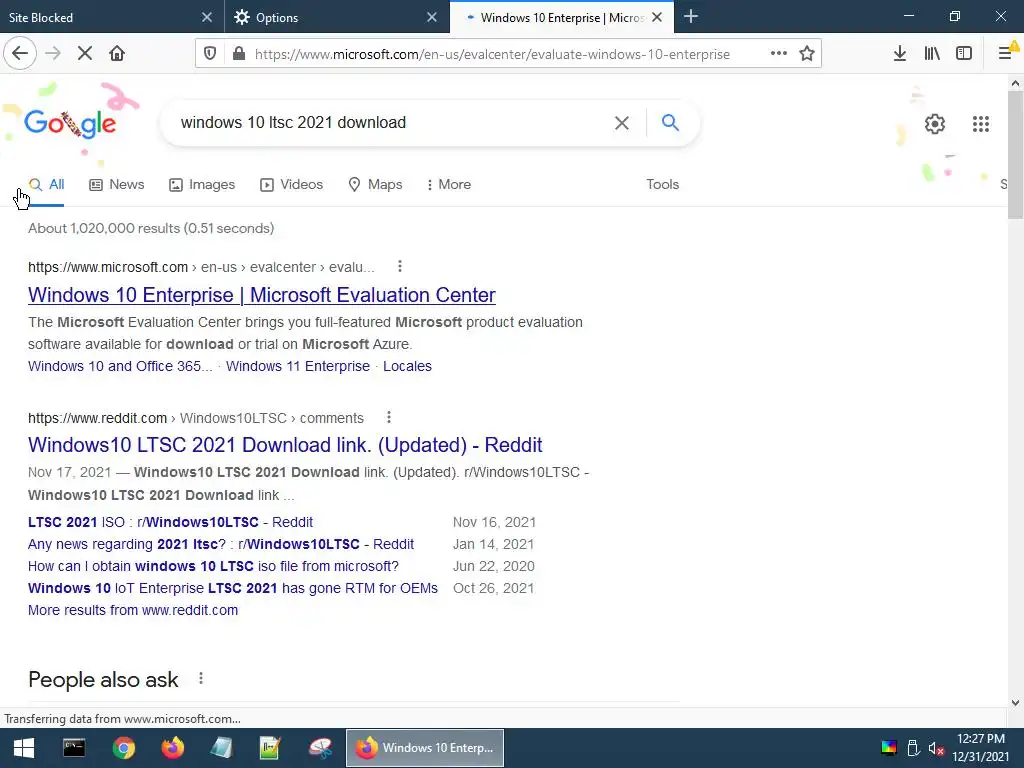Open the Library bookmarks and history icon
The image size is (1024, 768).
(x=932, y=54)
